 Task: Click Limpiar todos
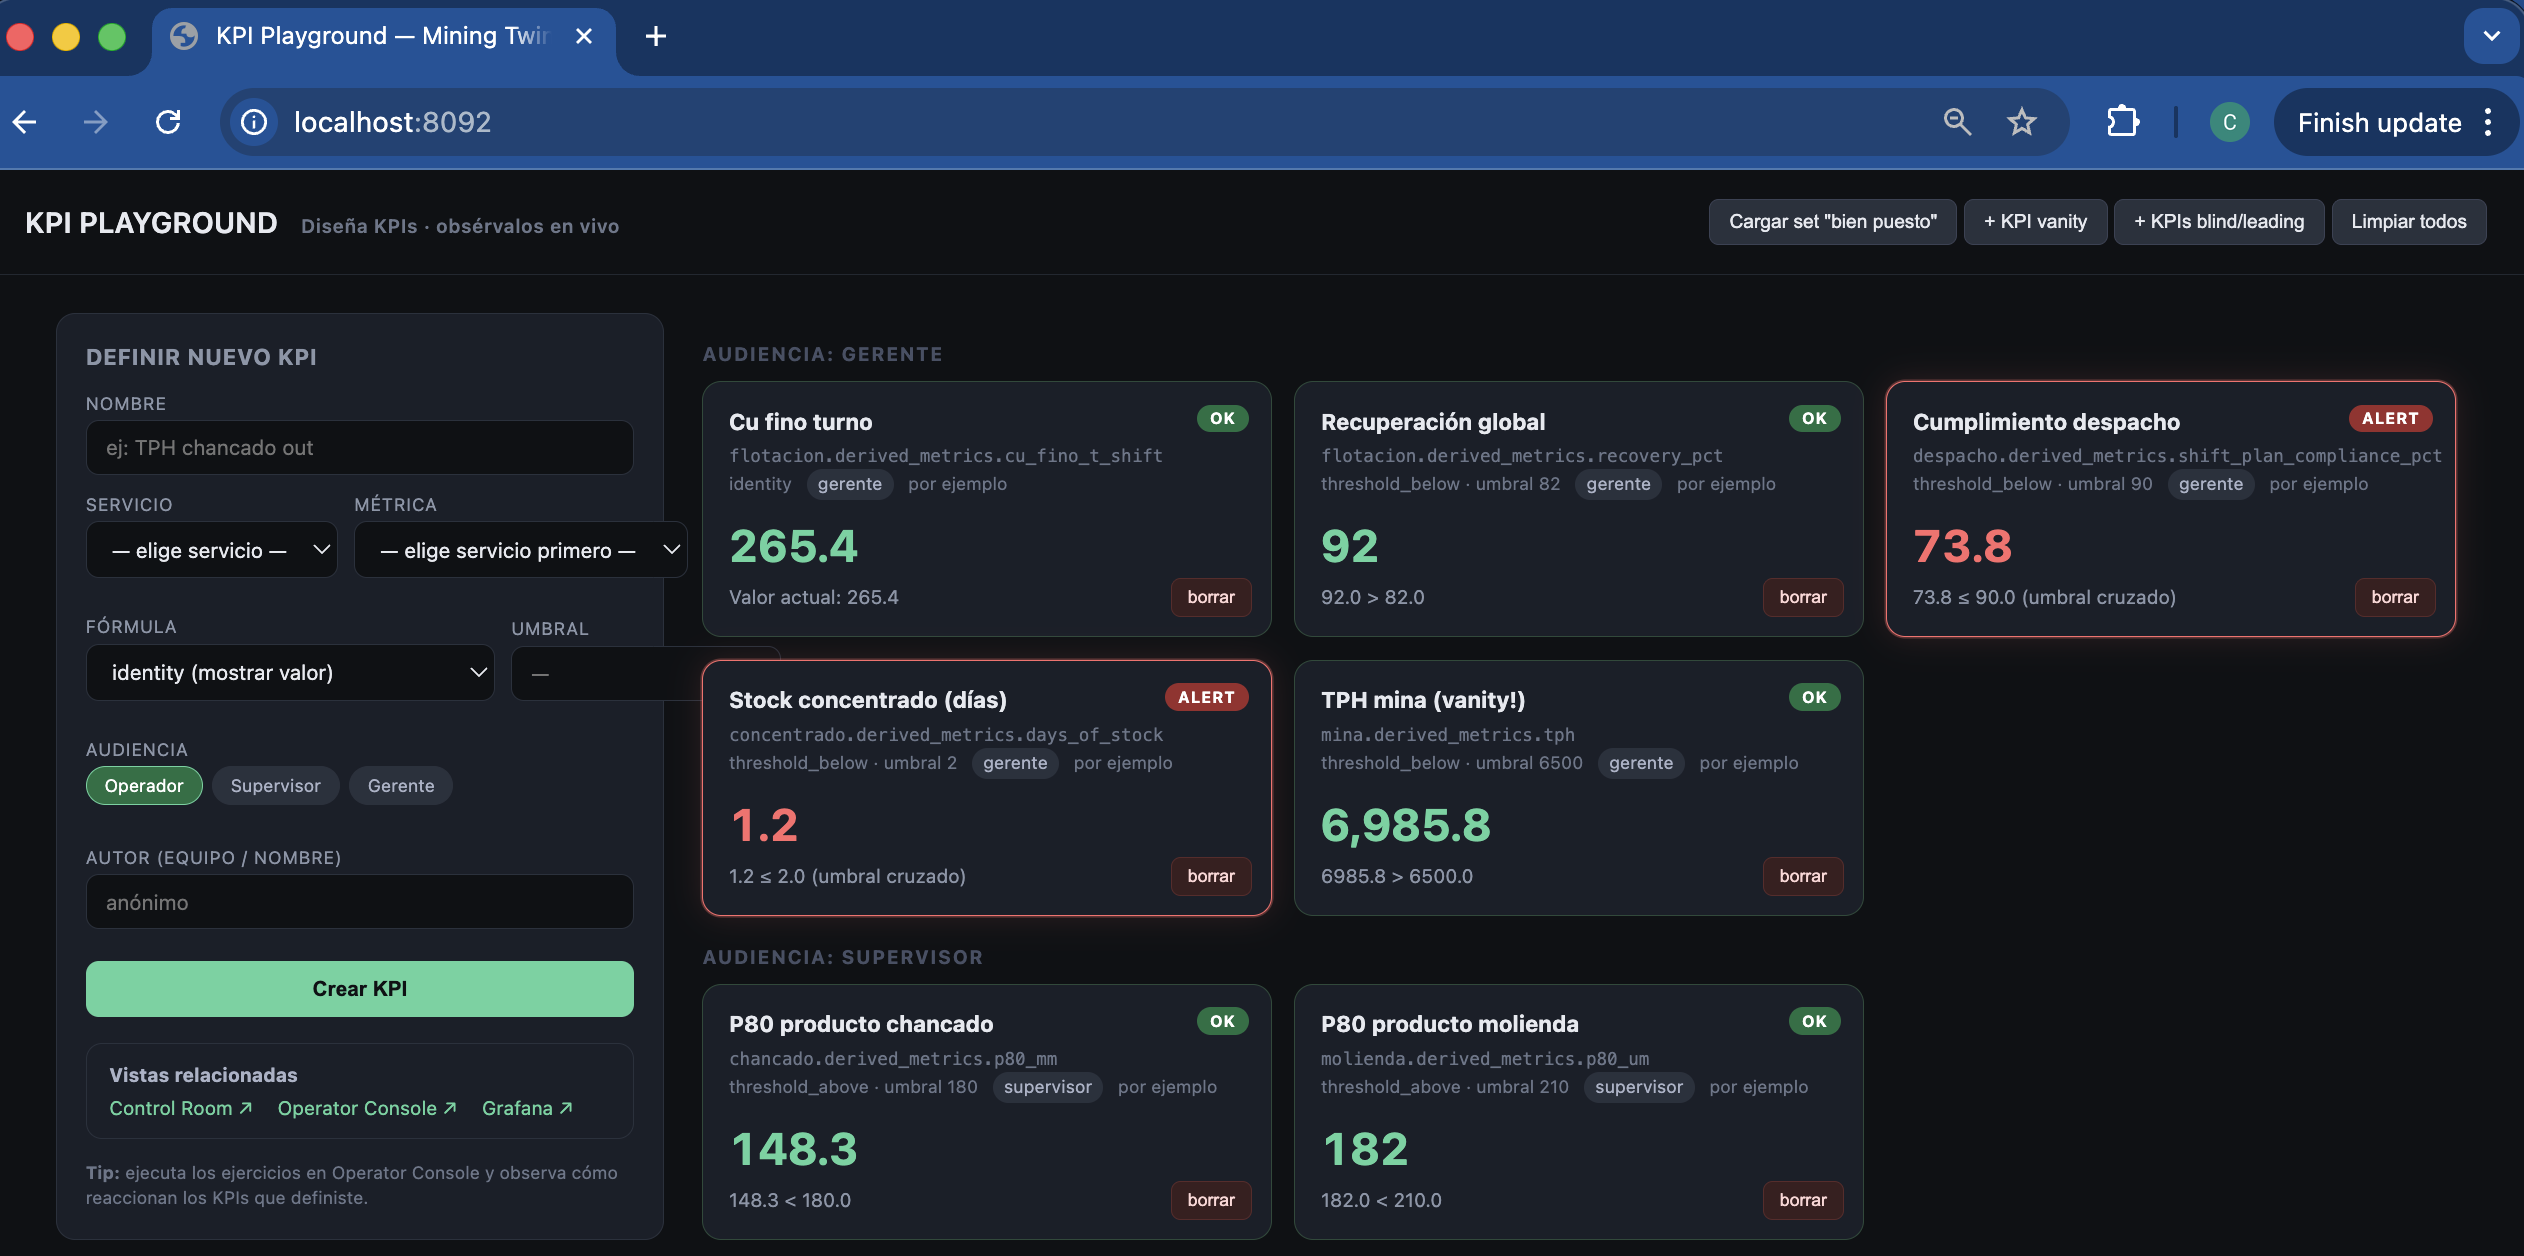tap(2408, 222)
